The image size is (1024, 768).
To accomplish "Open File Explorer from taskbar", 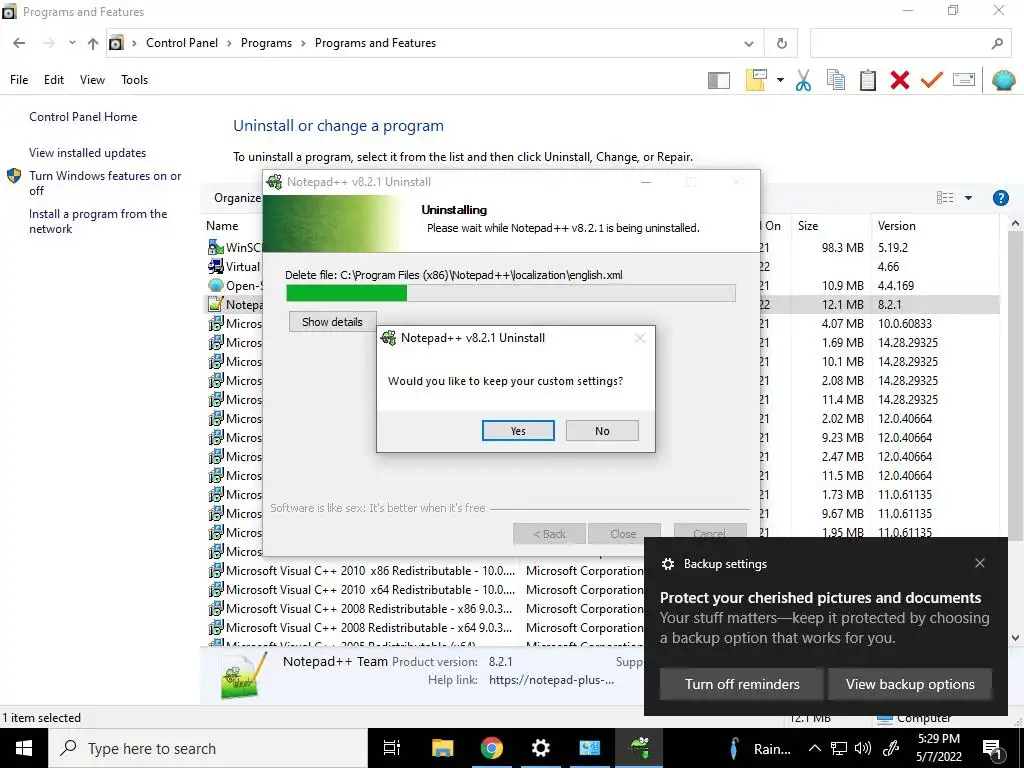I will click(442, 748).
